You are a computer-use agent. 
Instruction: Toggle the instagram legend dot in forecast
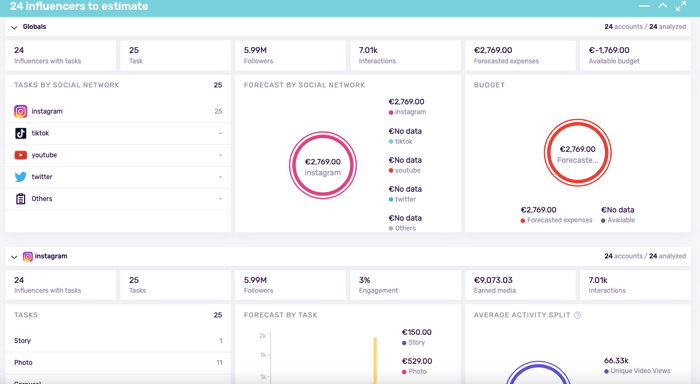(x=391, y=113)
